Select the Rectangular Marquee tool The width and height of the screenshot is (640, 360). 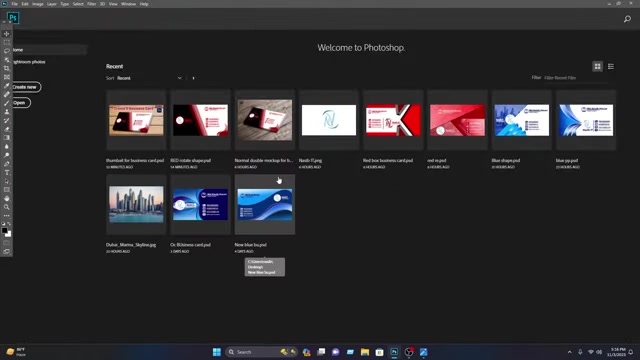(x=7, y=42)
